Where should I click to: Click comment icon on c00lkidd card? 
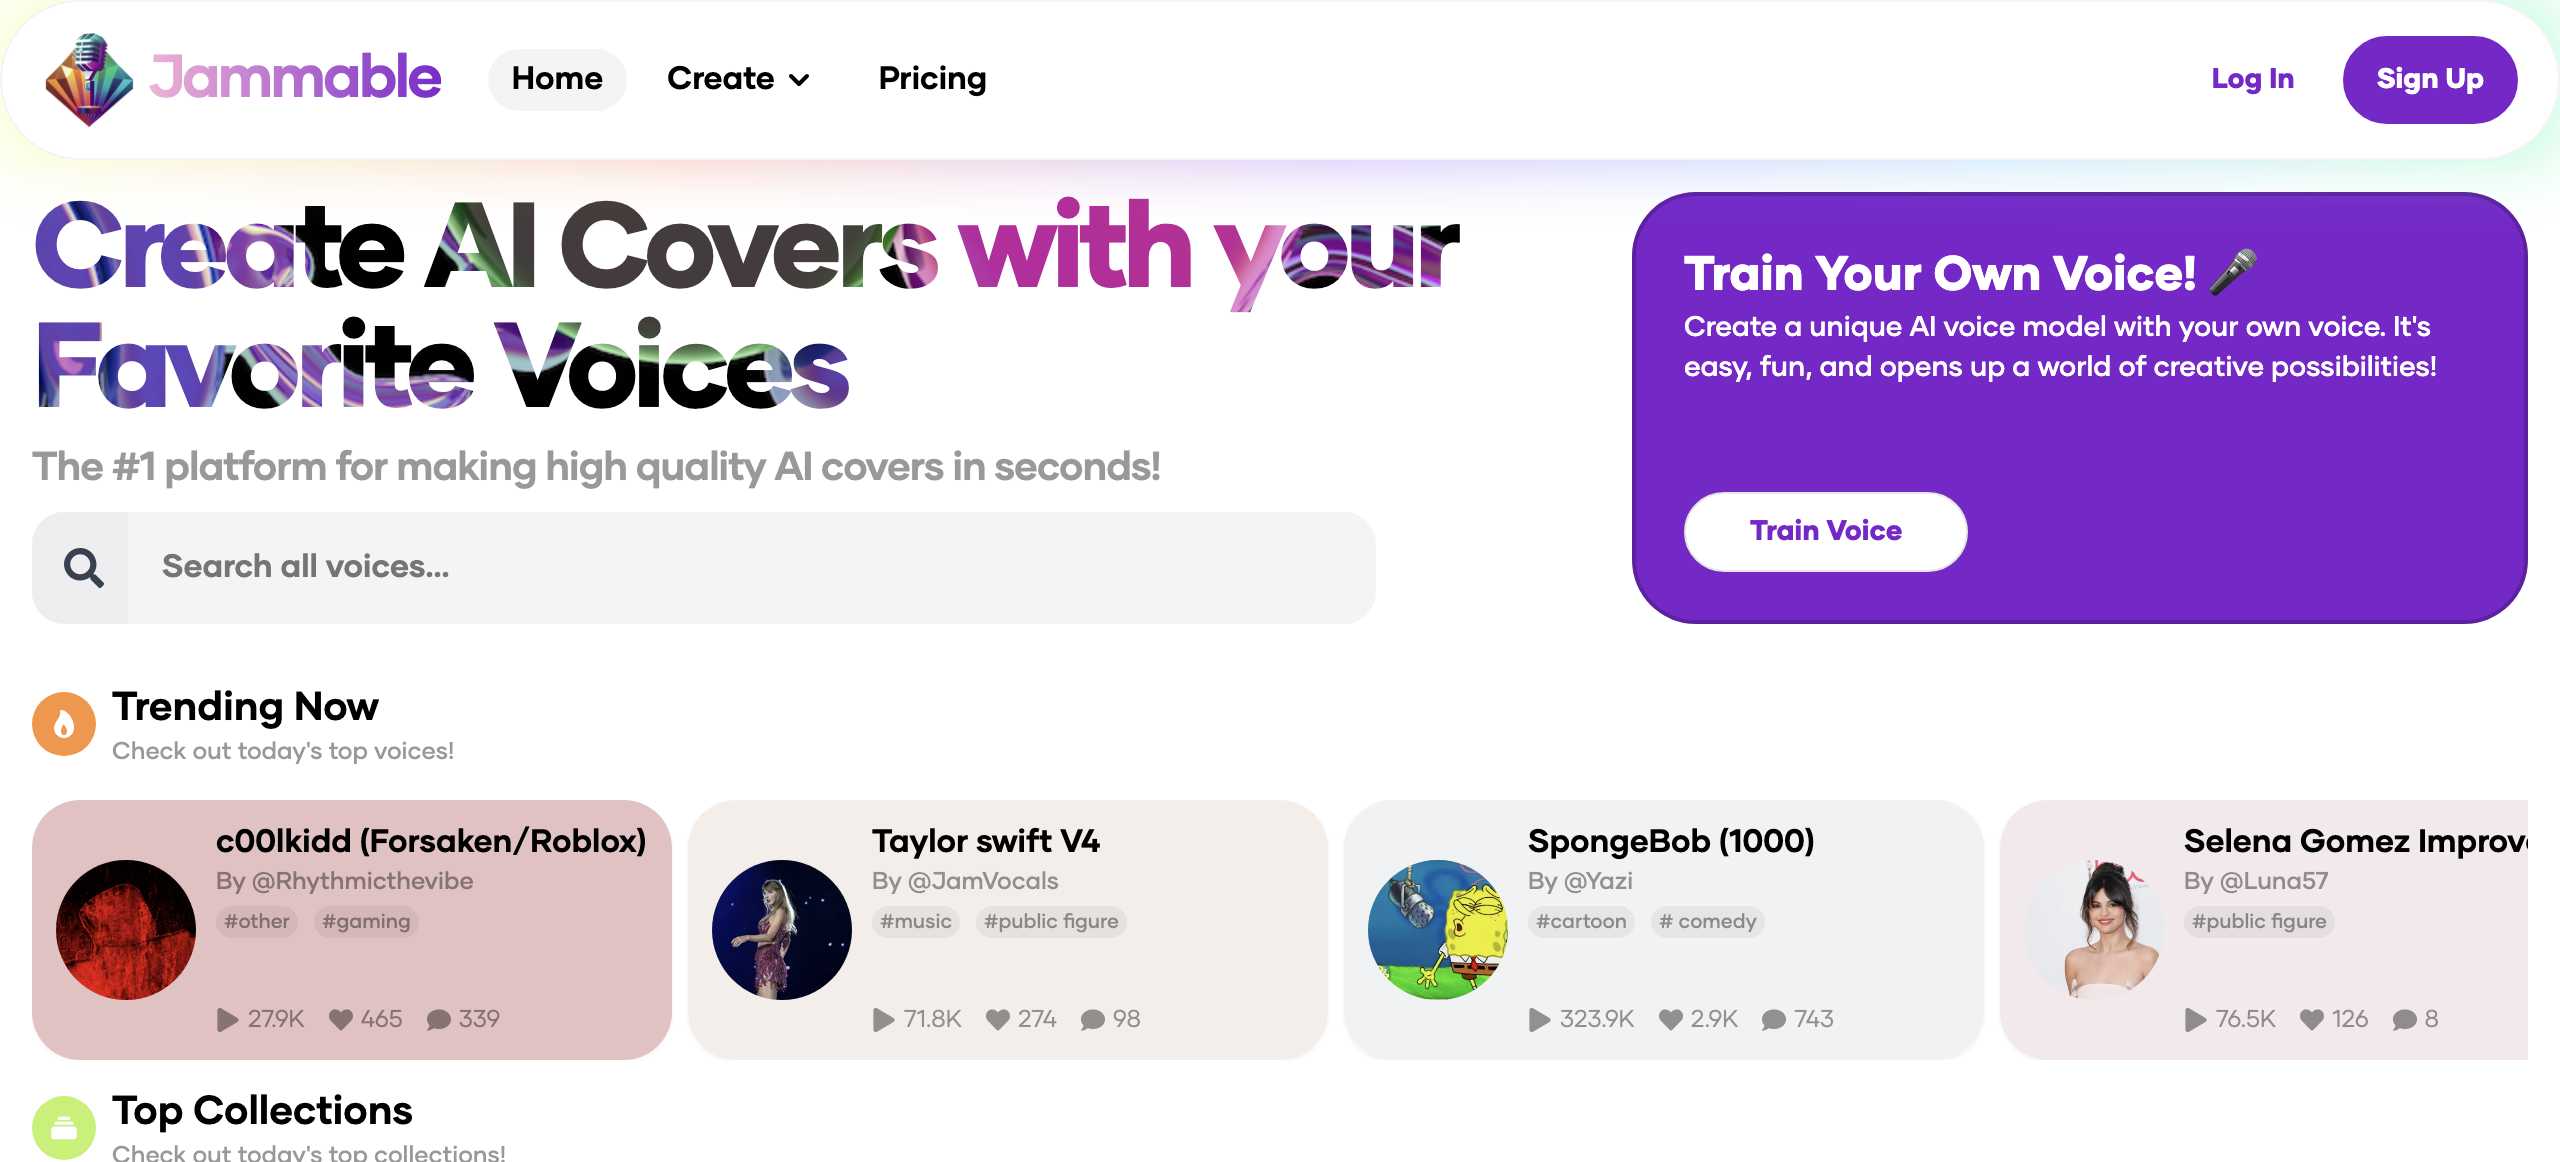[438, 1019]
